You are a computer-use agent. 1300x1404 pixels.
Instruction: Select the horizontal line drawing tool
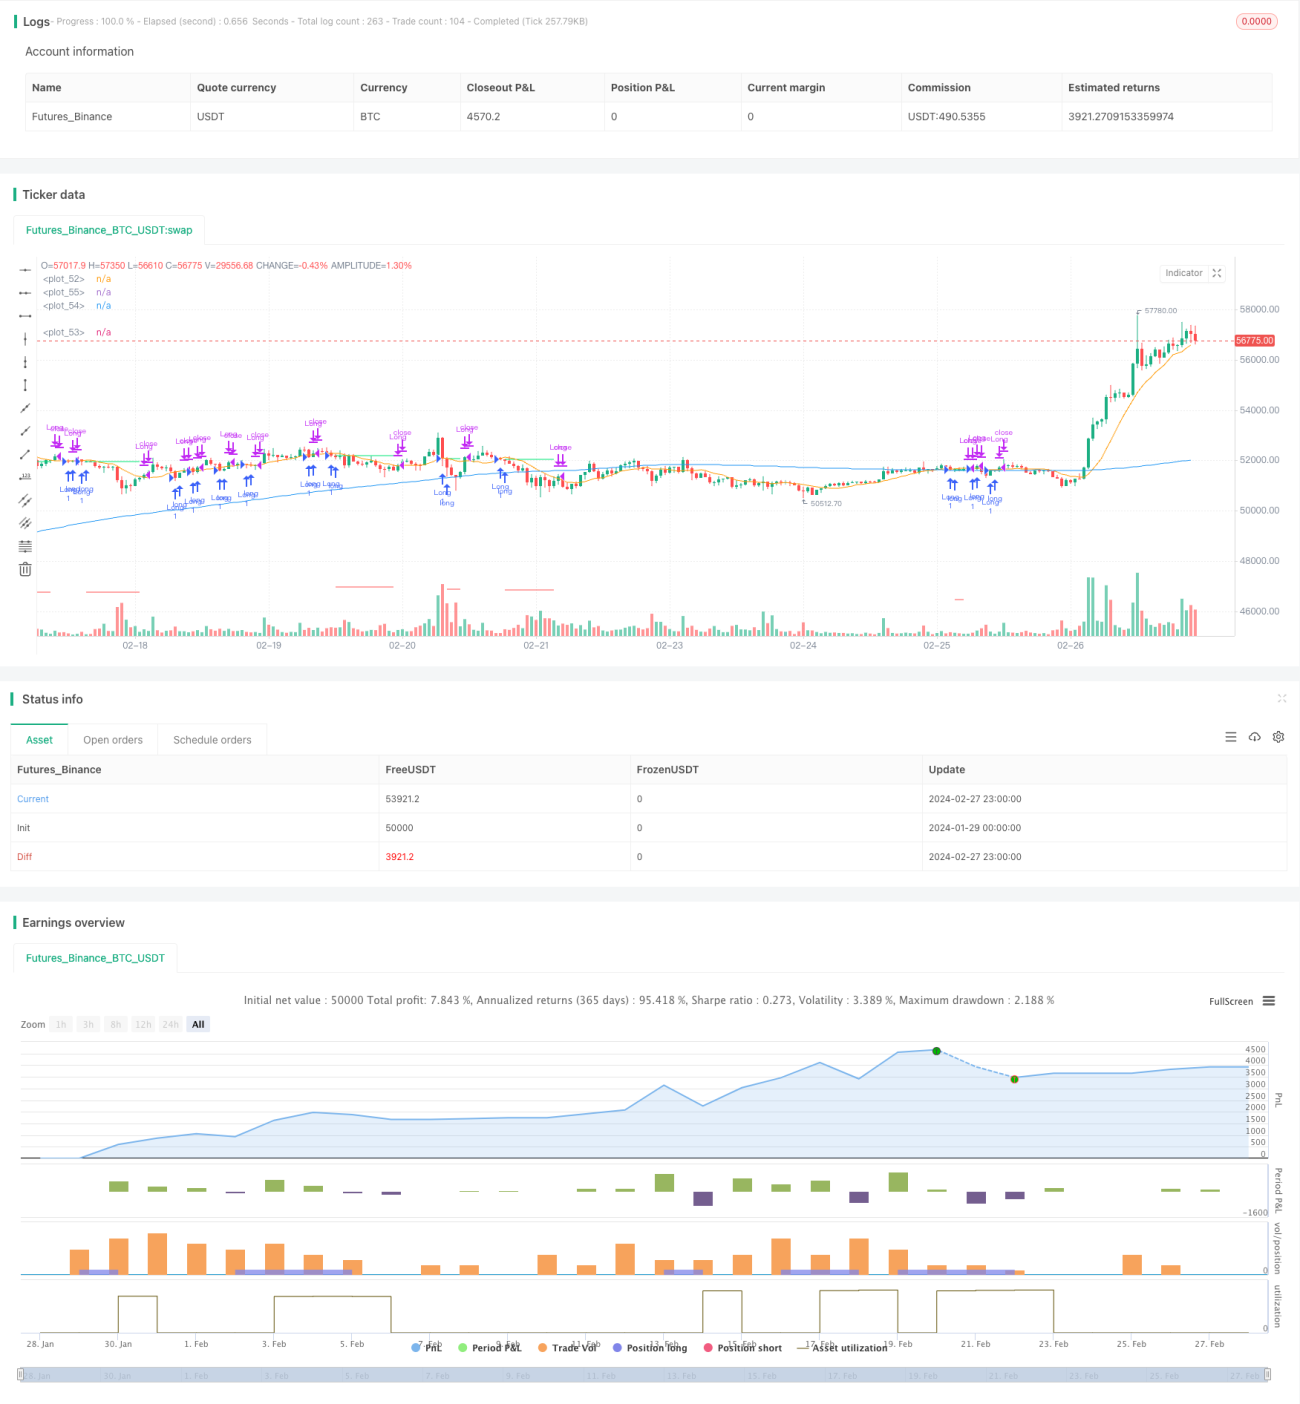coord(25,270)
